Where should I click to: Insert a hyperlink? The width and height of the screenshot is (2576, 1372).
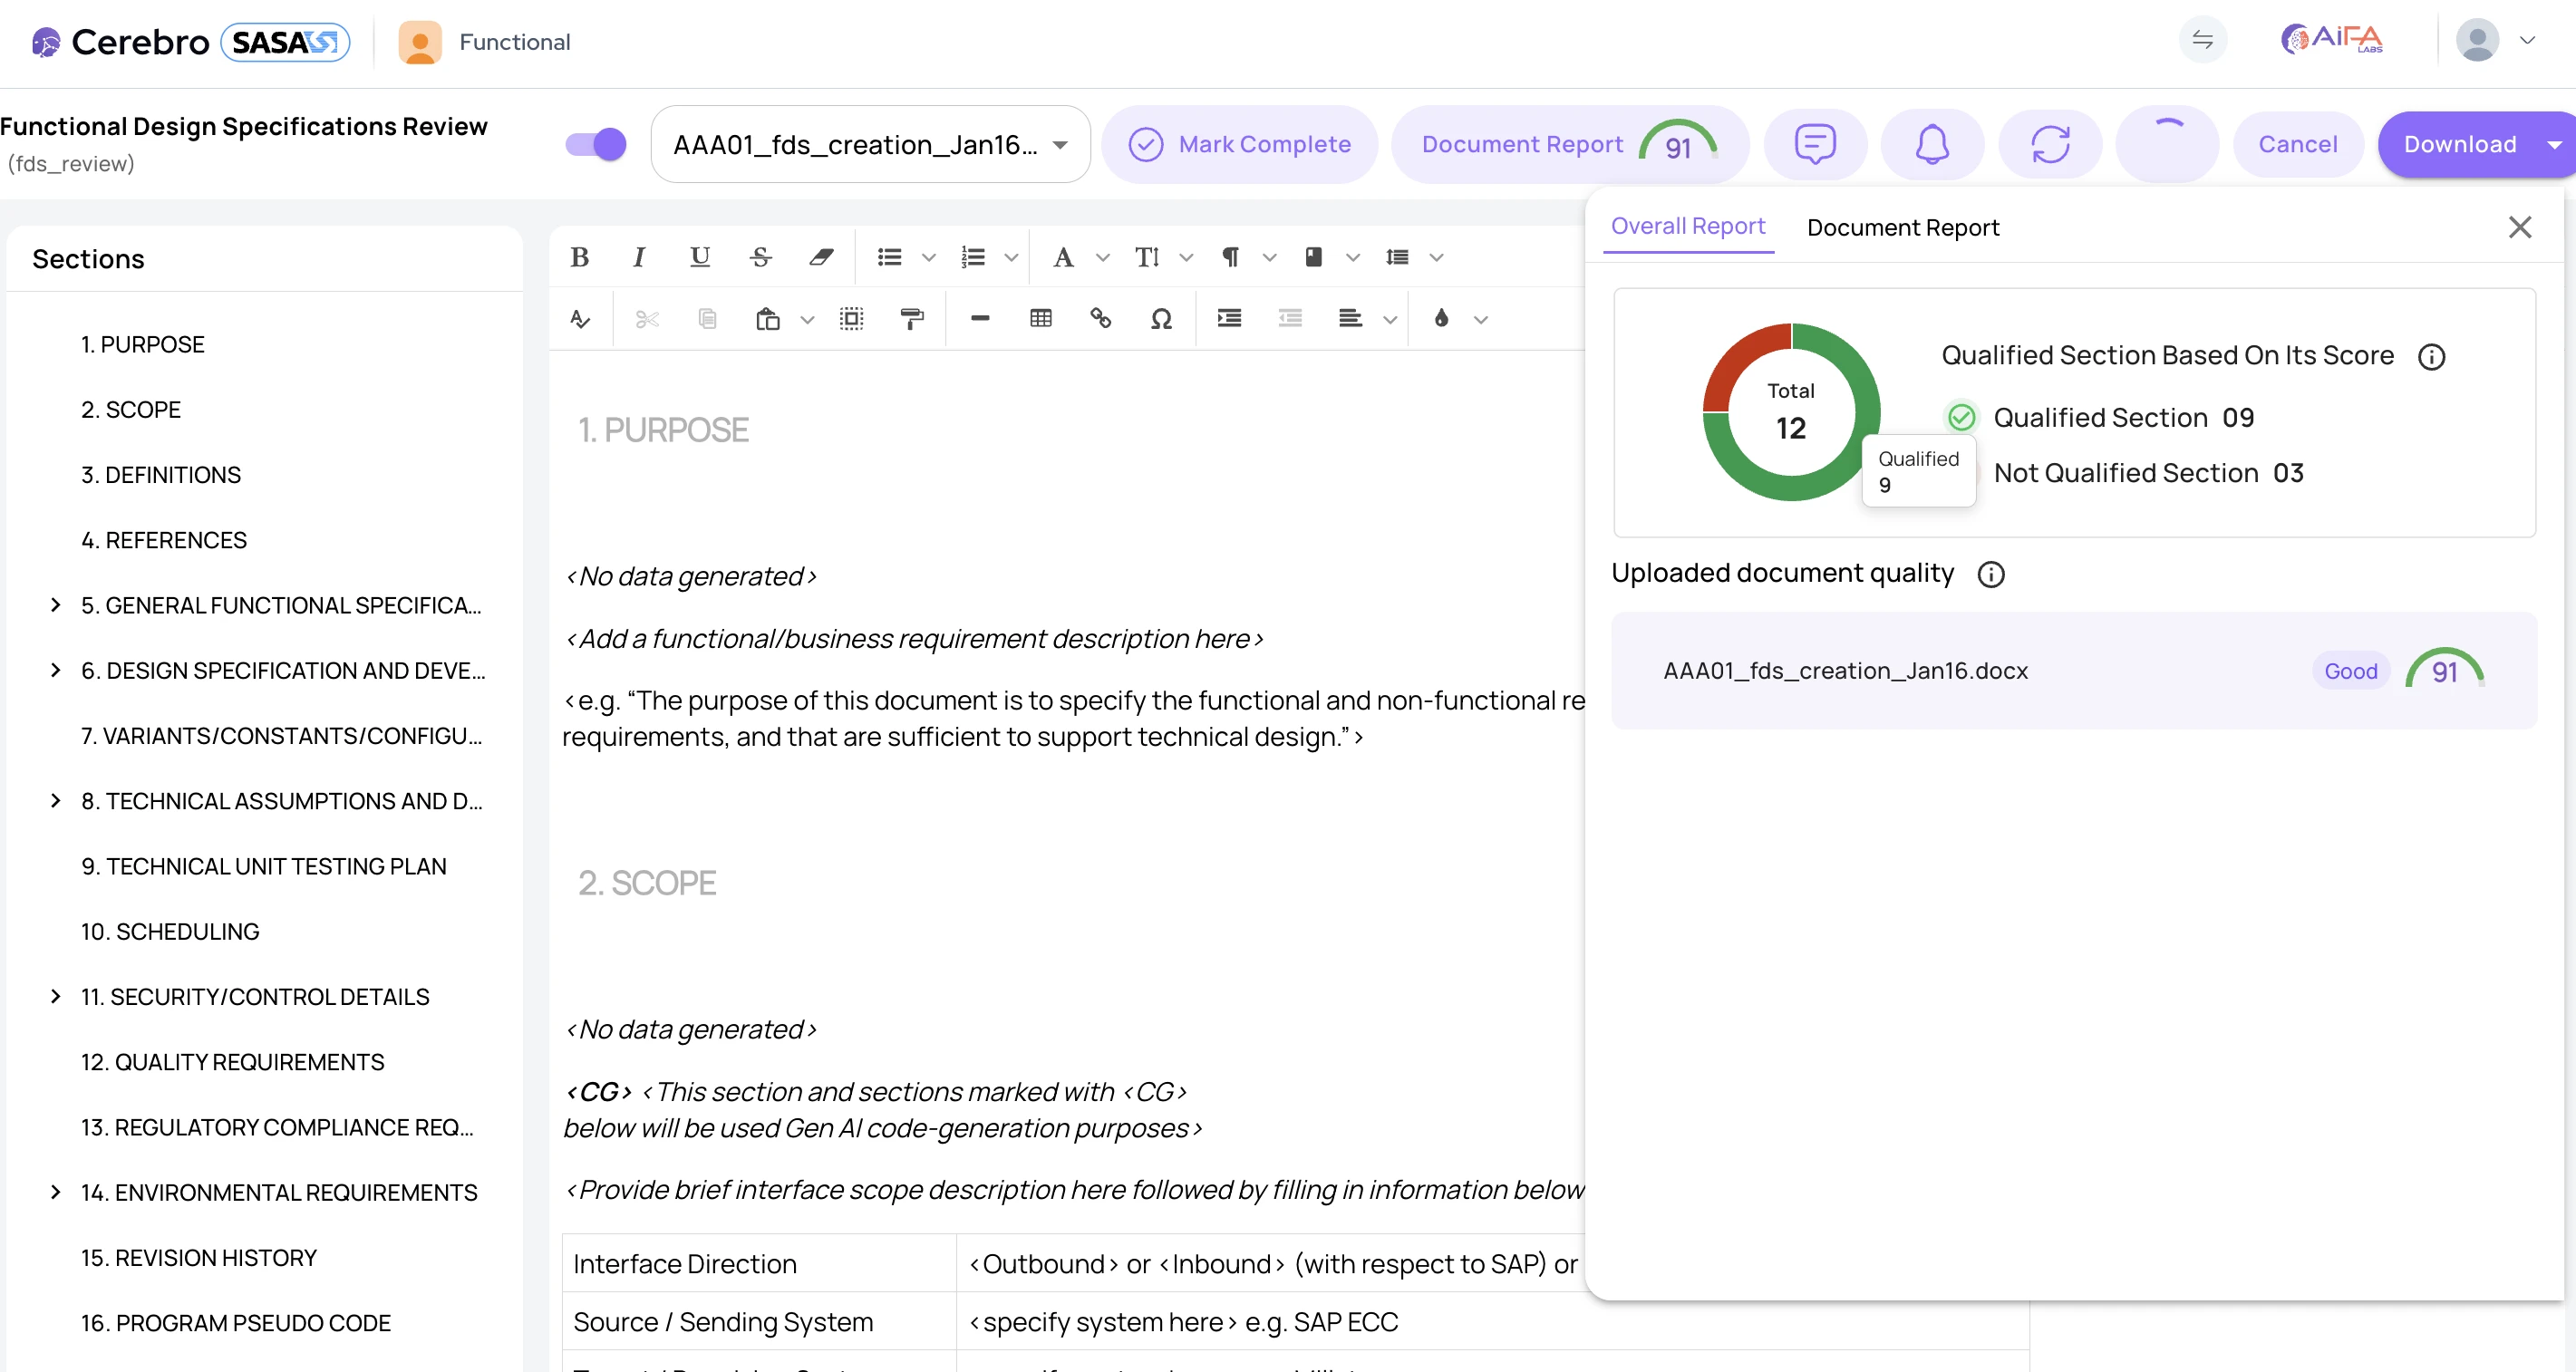(x=1101, y=319)
